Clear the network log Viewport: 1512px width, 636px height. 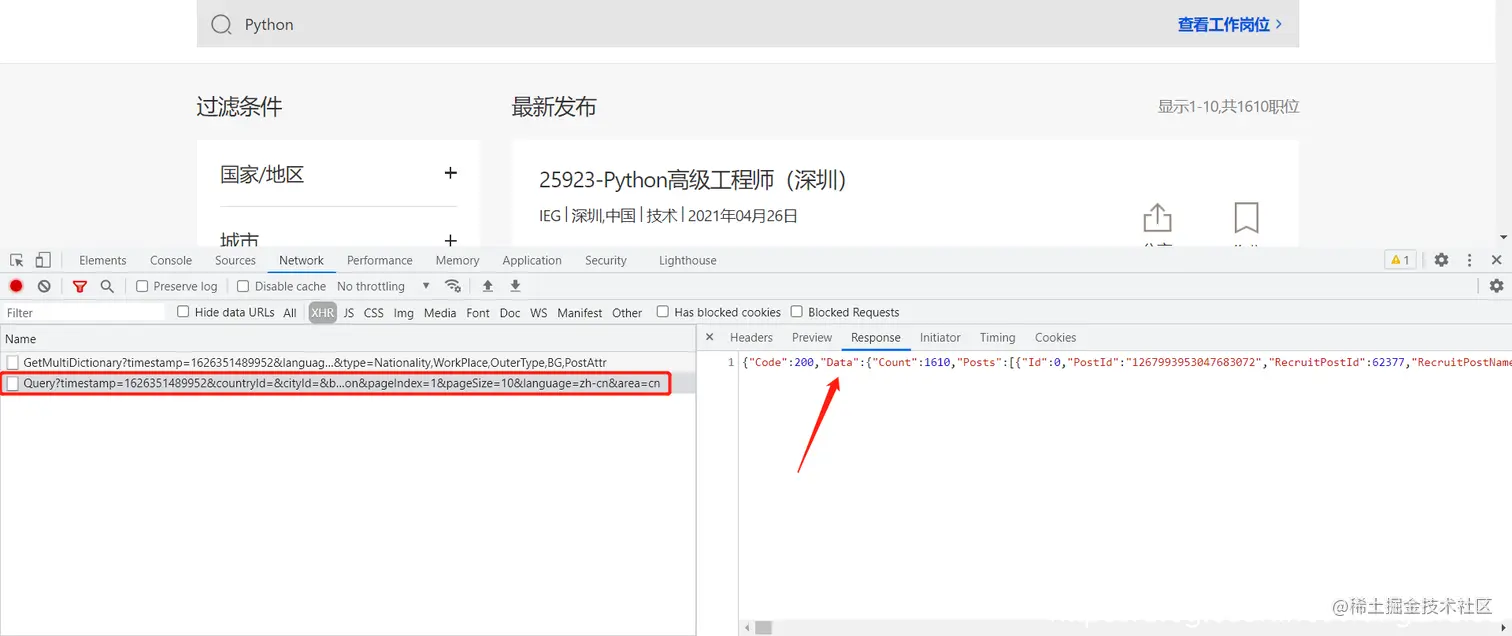tap(44, 286)
